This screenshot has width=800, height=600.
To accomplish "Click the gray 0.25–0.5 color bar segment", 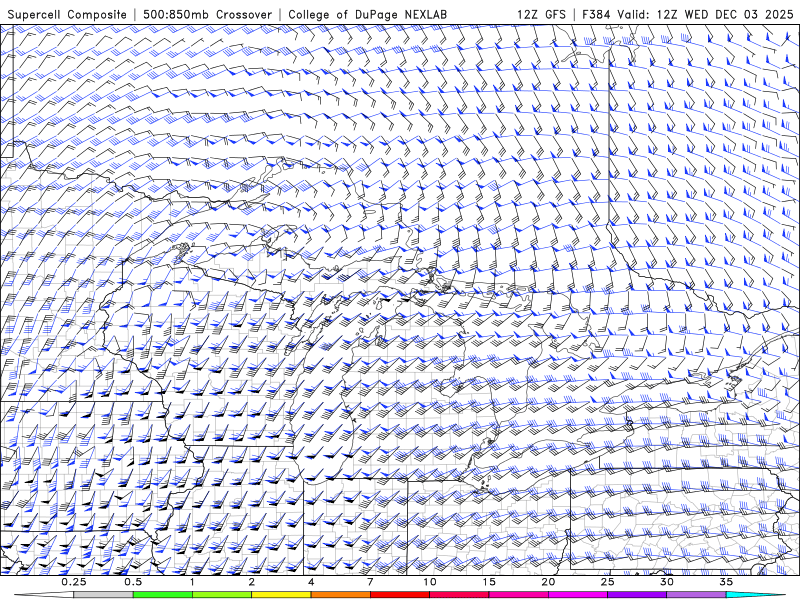I will tap(103, 595).
